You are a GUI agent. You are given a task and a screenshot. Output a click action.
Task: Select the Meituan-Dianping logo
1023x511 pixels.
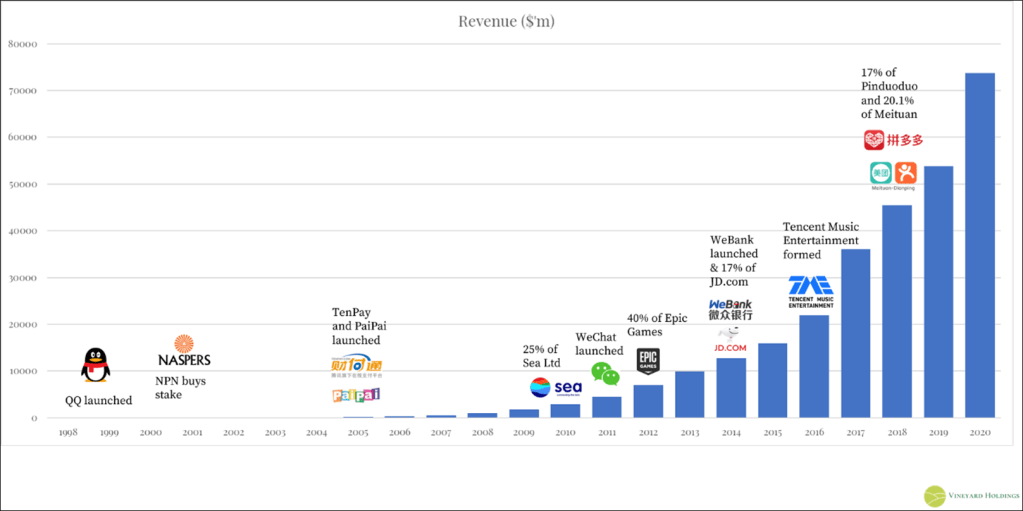click(892, 175)
